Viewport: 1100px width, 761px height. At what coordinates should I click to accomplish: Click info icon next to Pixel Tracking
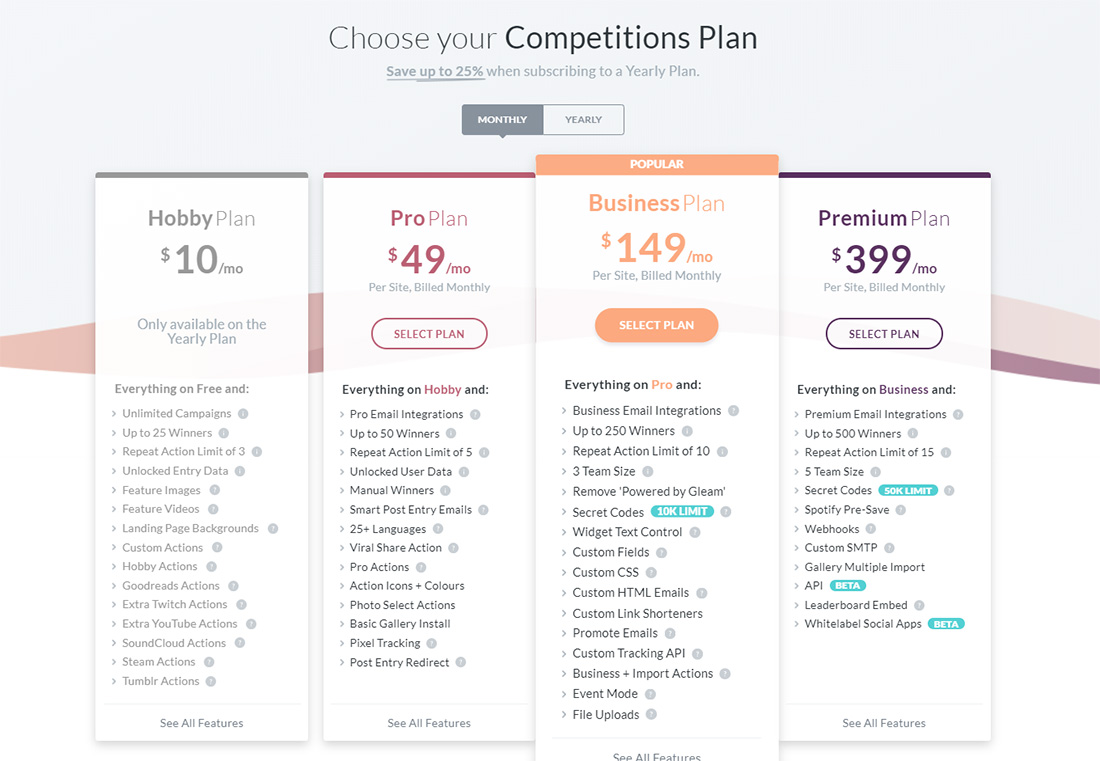[x=431, y=643]
